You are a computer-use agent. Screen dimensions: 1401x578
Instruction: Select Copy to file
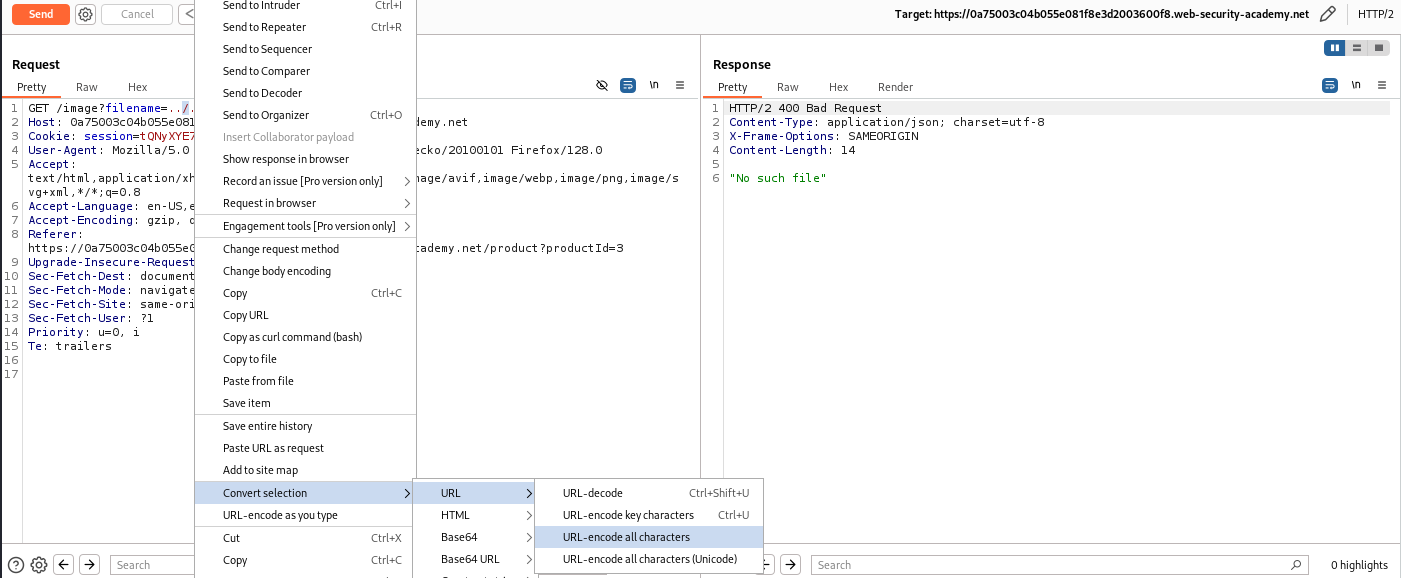tap(305, 359)
